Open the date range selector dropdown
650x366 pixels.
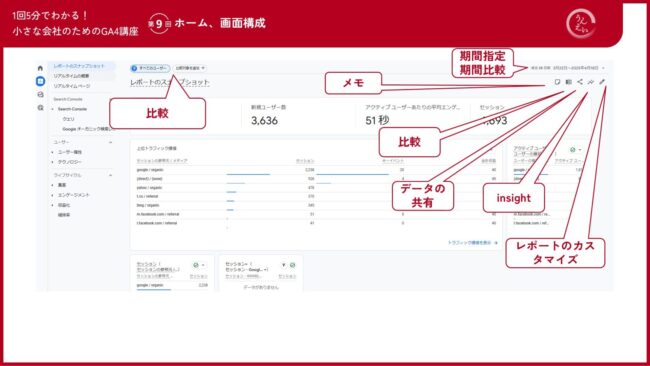pyautogui.click(x=567, y=68)
